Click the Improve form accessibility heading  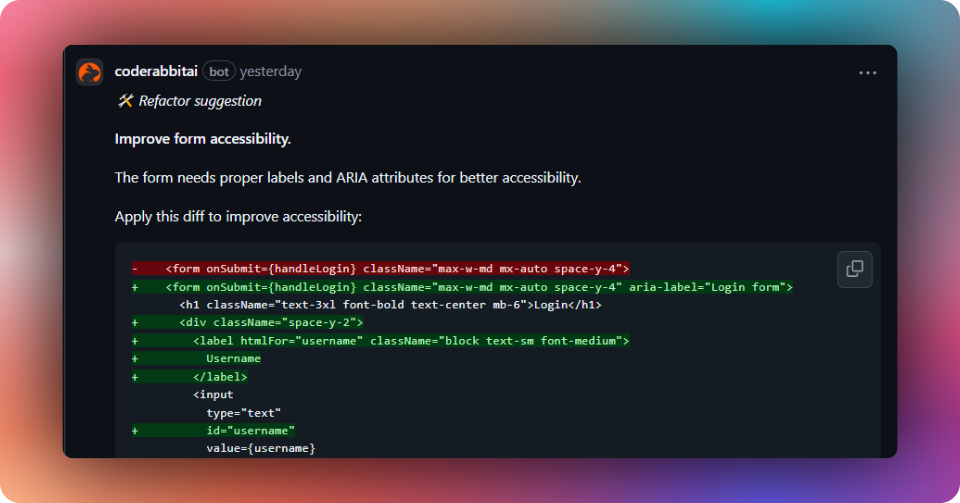click(x=203, y=139)
